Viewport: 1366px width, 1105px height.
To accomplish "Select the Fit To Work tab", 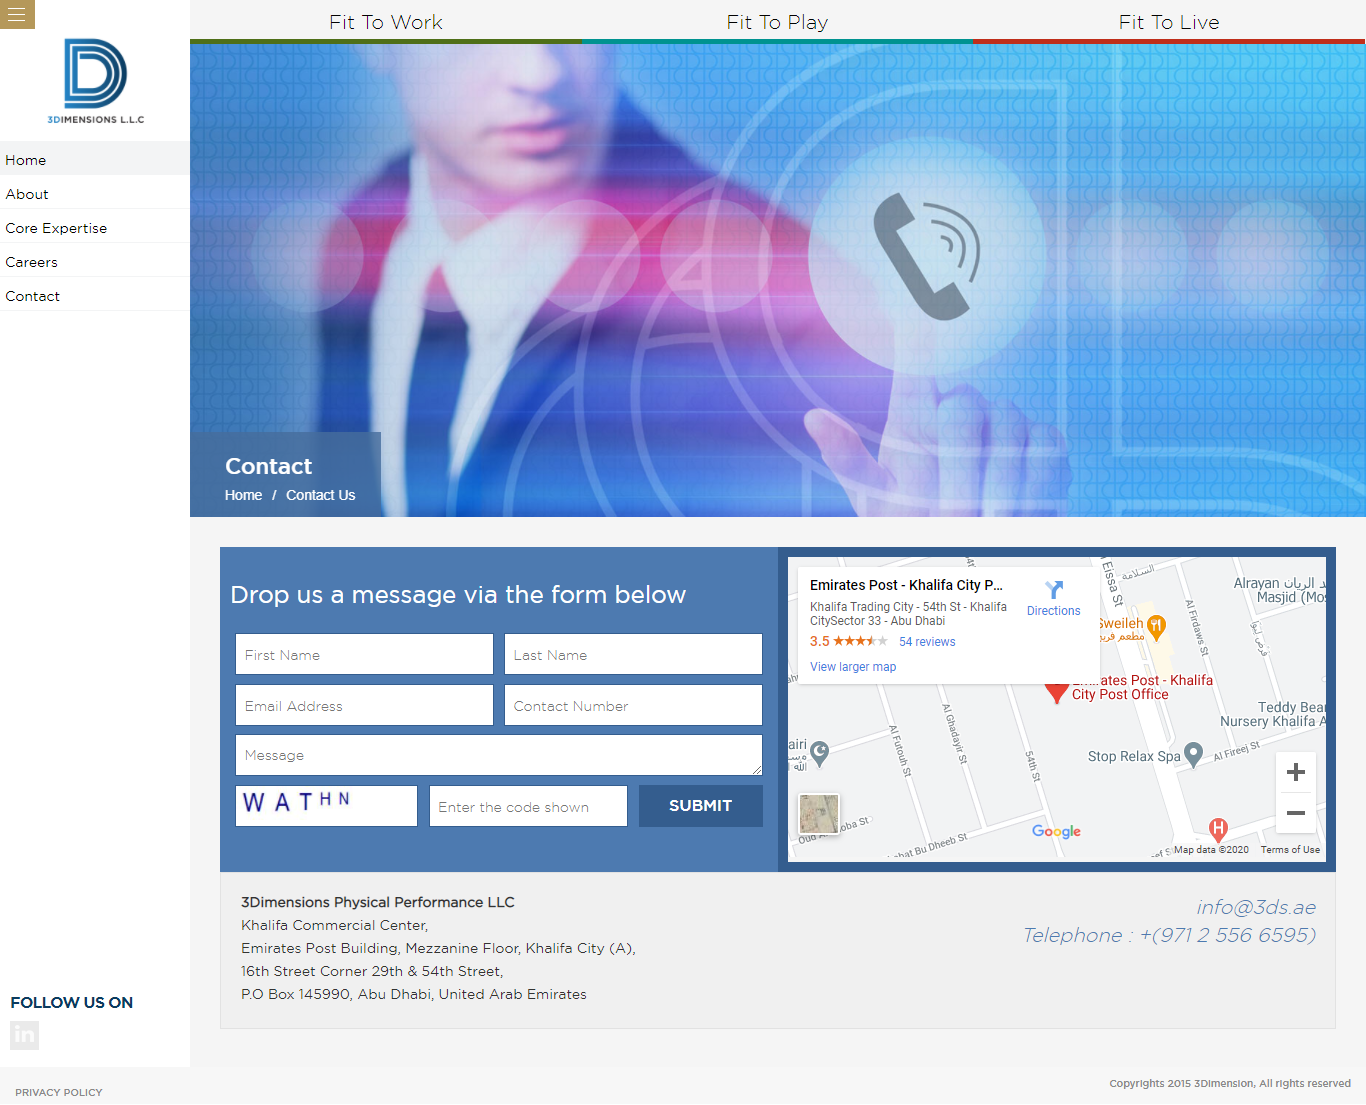I will click(385, 22).
